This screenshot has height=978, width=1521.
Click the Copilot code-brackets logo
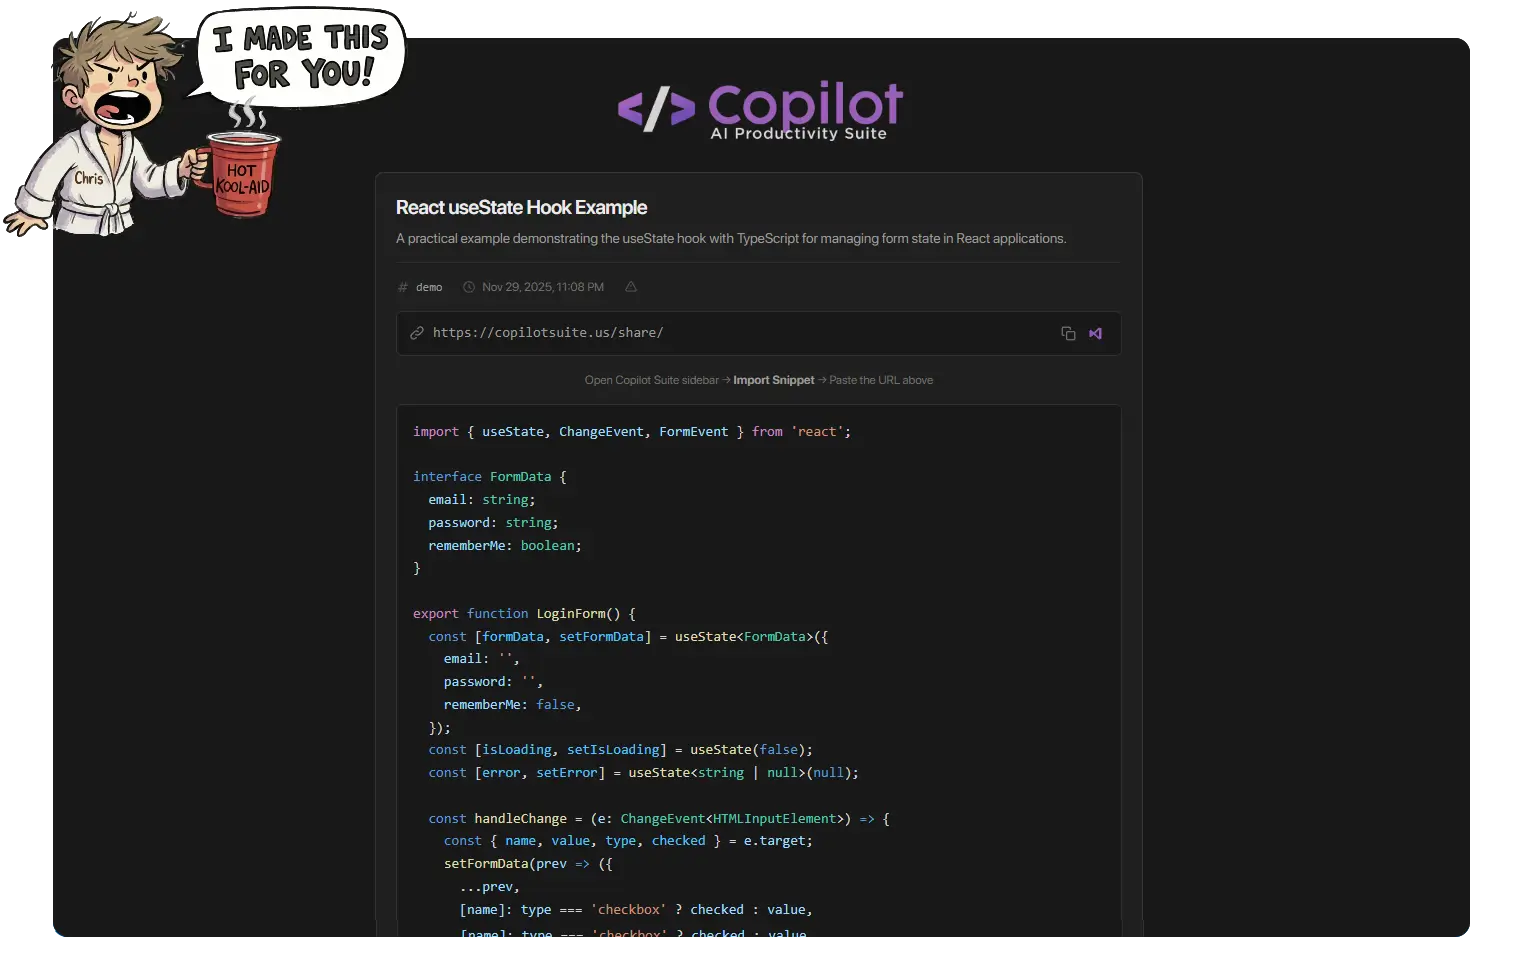point(656,108)
